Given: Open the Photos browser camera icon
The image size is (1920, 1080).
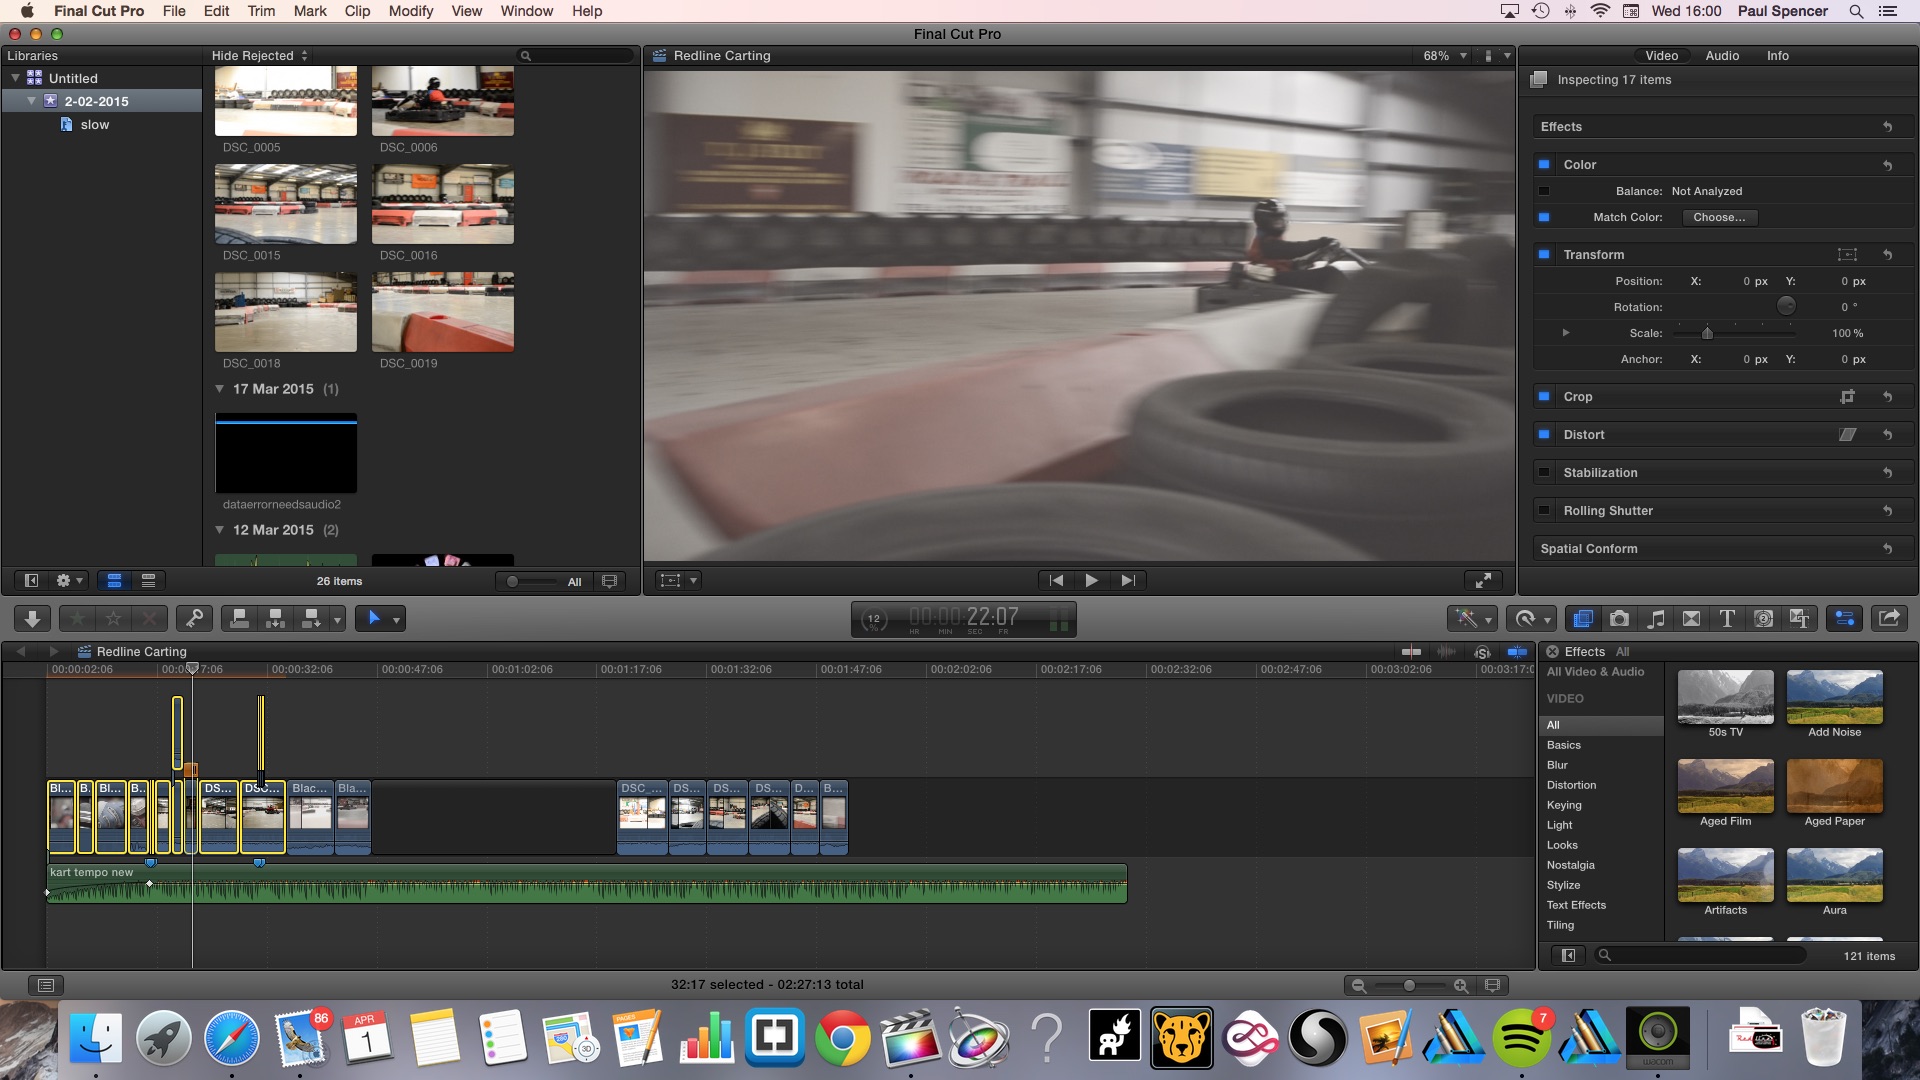Looking at the screenshot, I should coord(1619,619).
